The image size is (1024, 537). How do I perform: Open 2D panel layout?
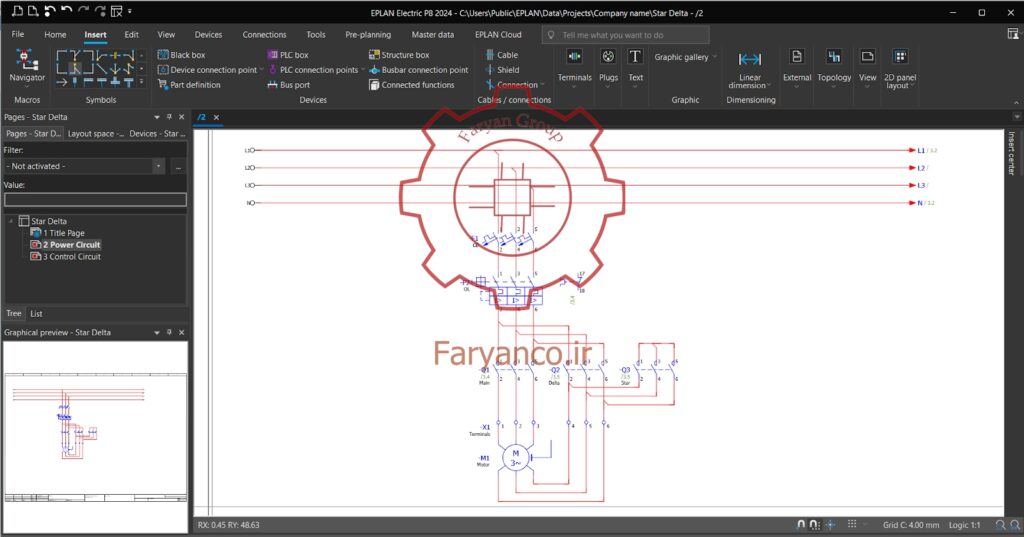tap(900, 69)
